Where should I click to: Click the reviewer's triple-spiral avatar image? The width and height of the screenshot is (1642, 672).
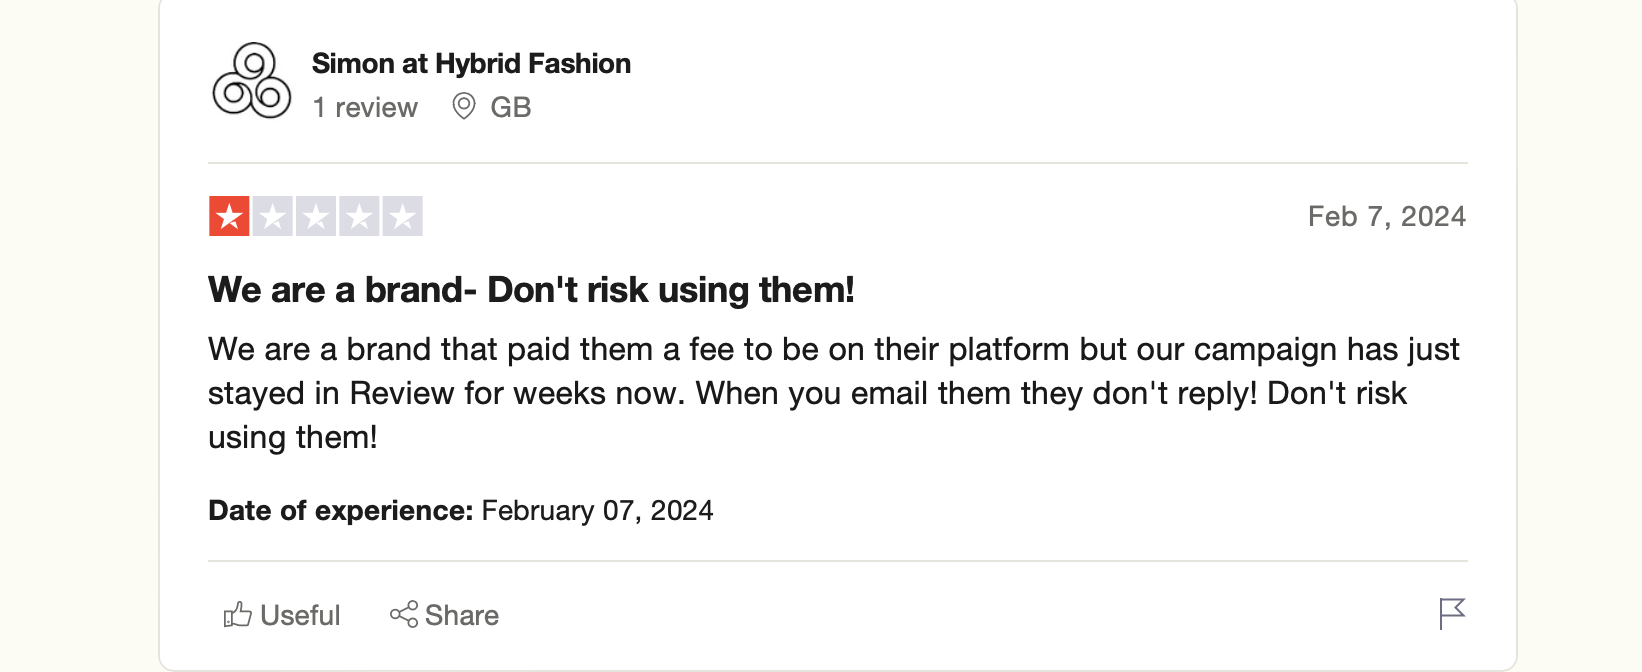[x=252, y=81]
